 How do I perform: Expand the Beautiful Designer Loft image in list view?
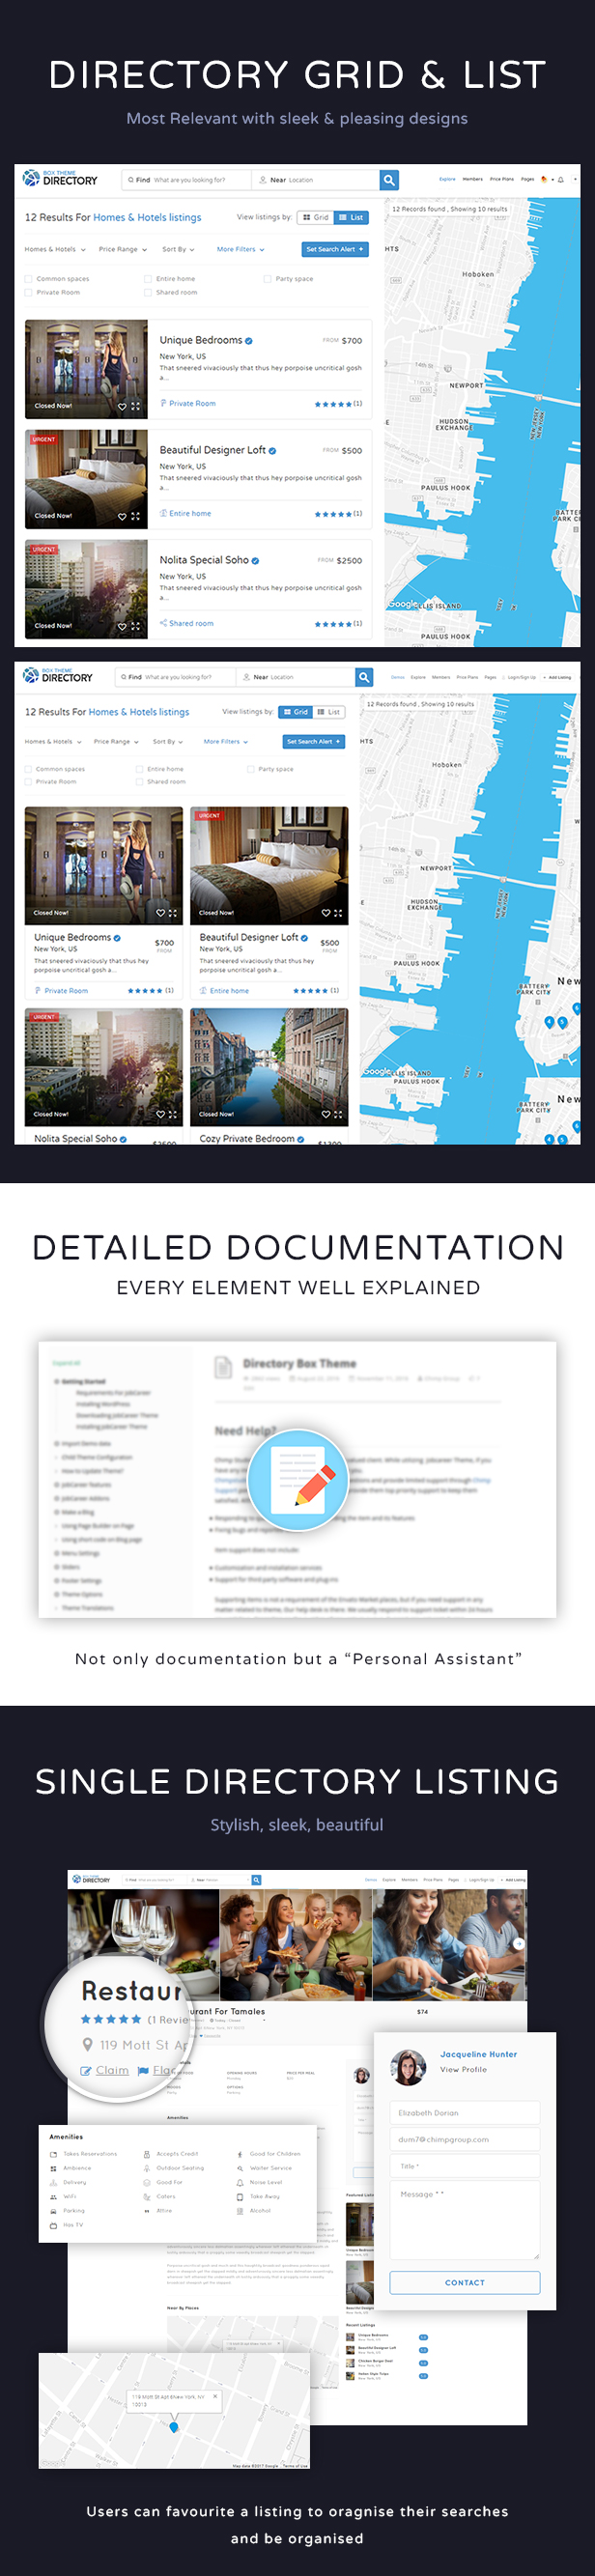(x=136, y=516)
